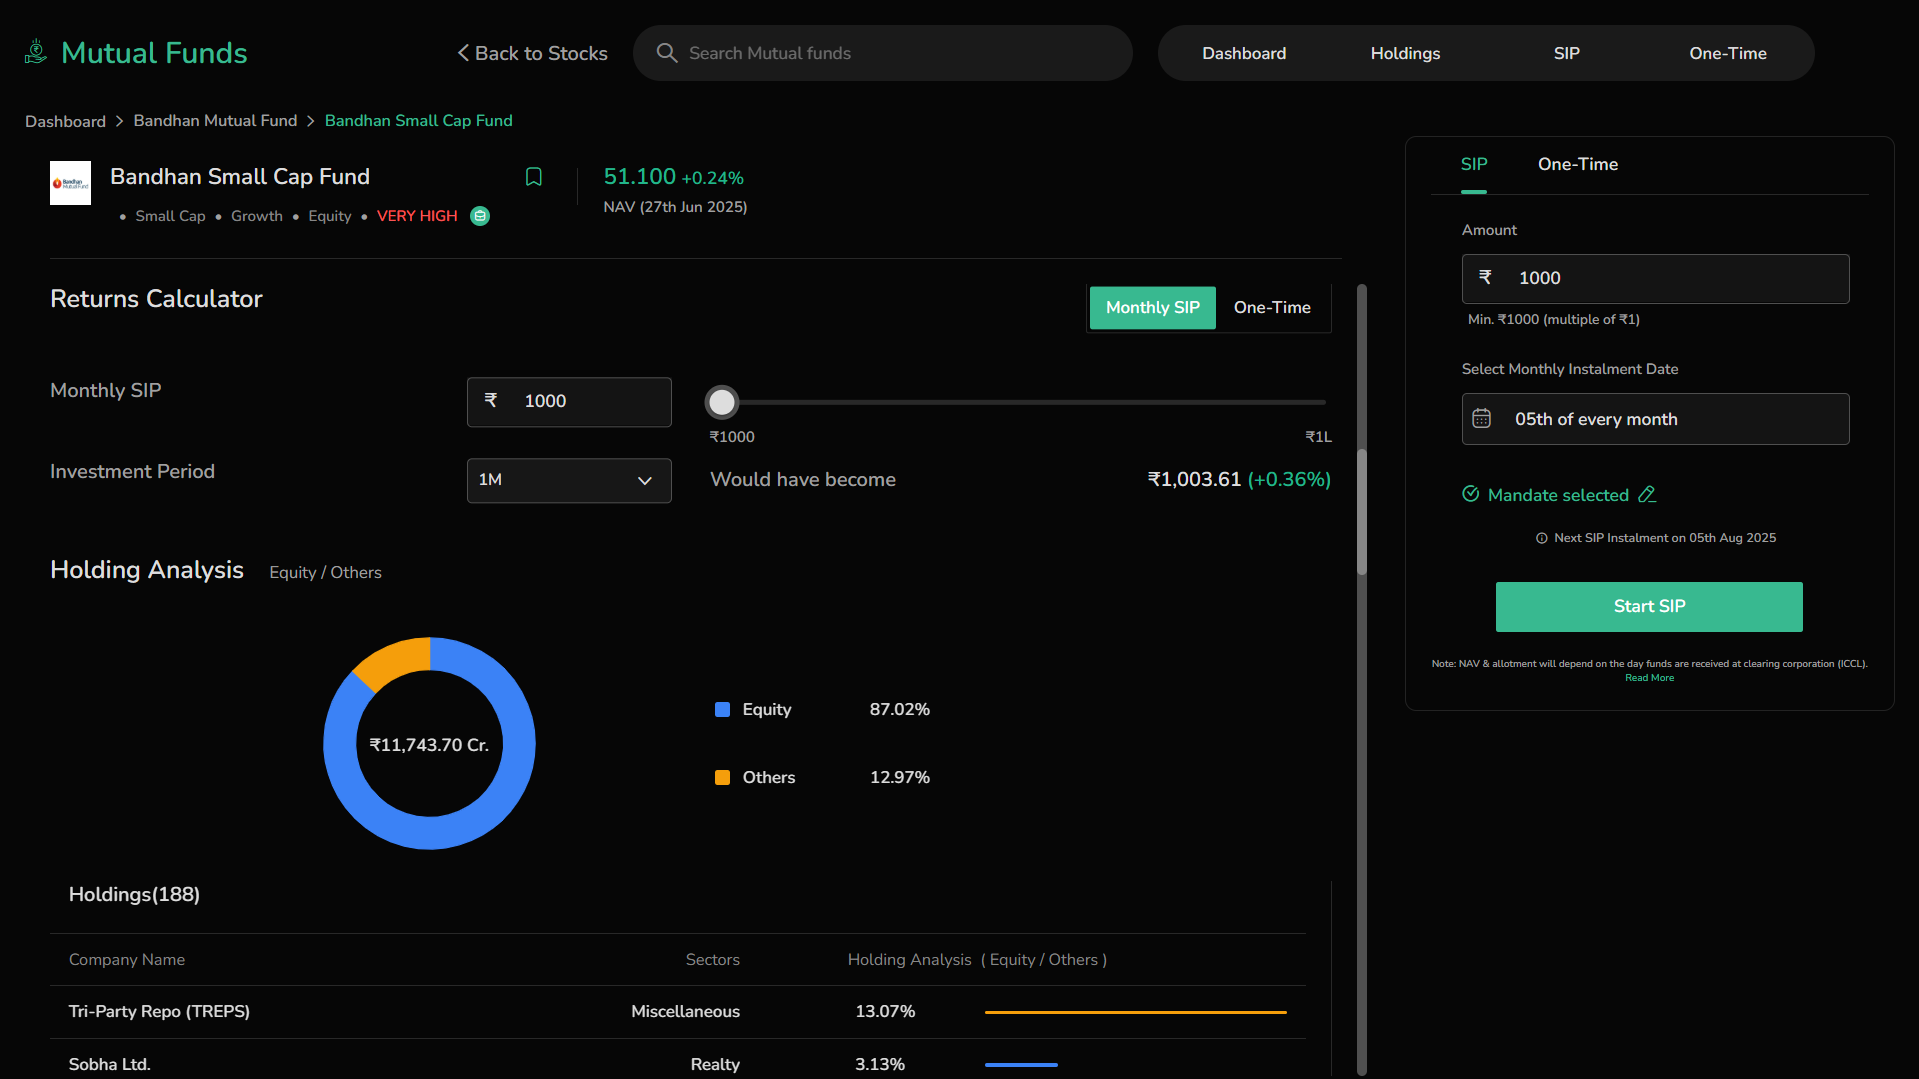The width and height of the screenshot is (1919, 1079).
Task: Click the Monthly SIP 1000 input field
Action: coord(569,402)
